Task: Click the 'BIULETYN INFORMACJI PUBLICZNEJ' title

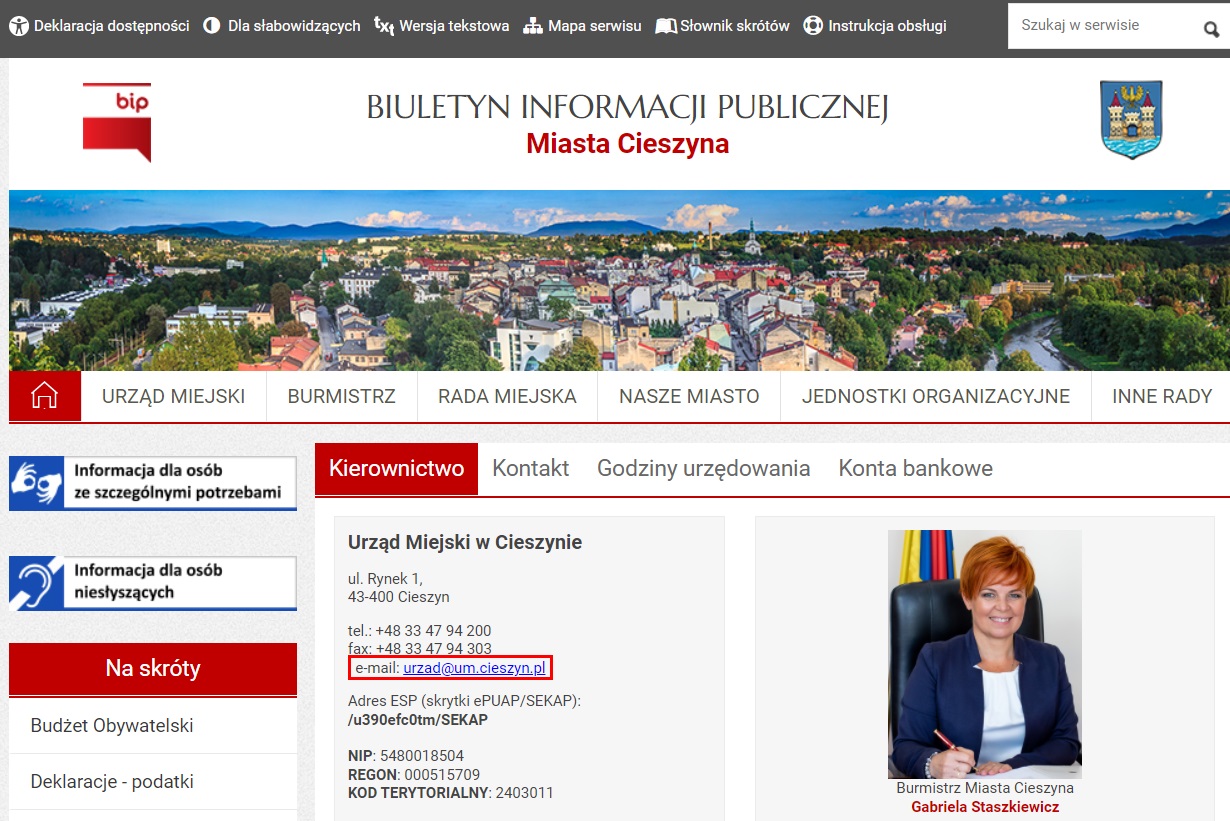Action: click(627, 107)
